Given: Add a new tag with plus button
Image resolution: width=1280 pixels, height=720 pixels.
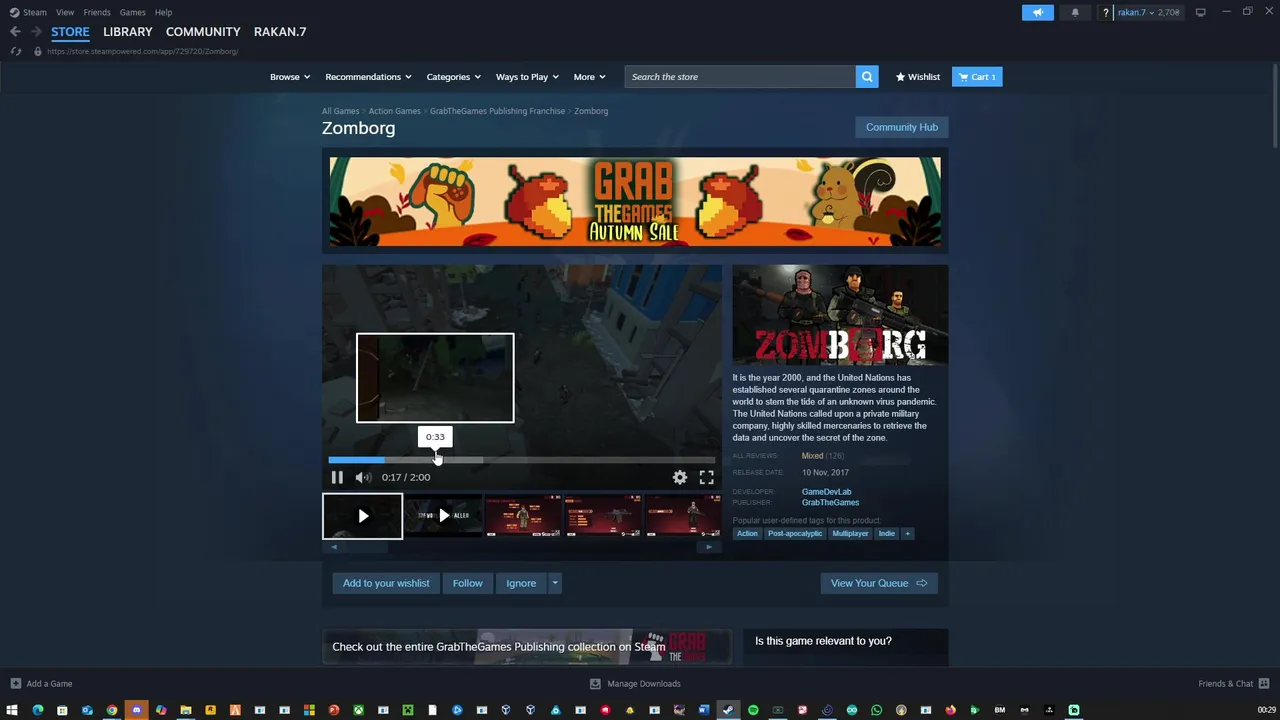Looking at the screenshot, I should [907, 533].
